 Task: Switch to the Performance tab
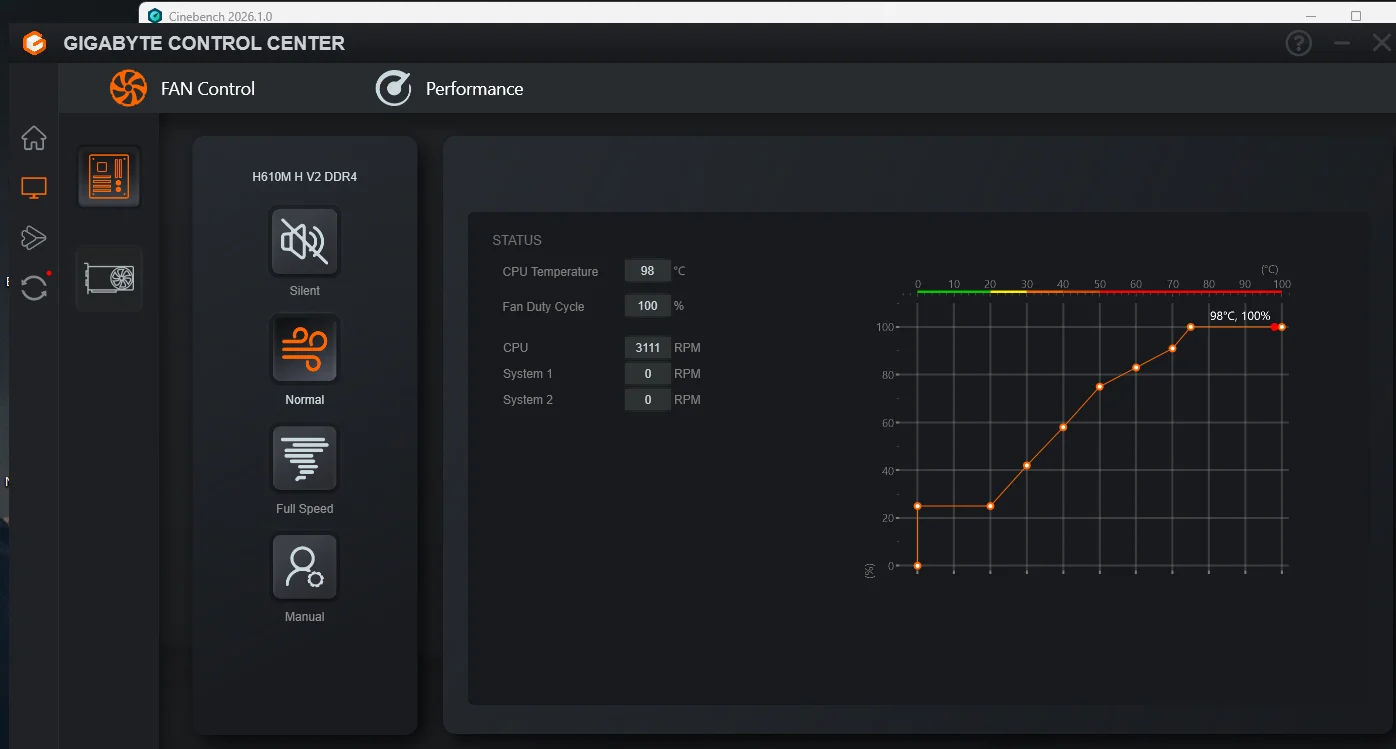(x=450, y=89)
